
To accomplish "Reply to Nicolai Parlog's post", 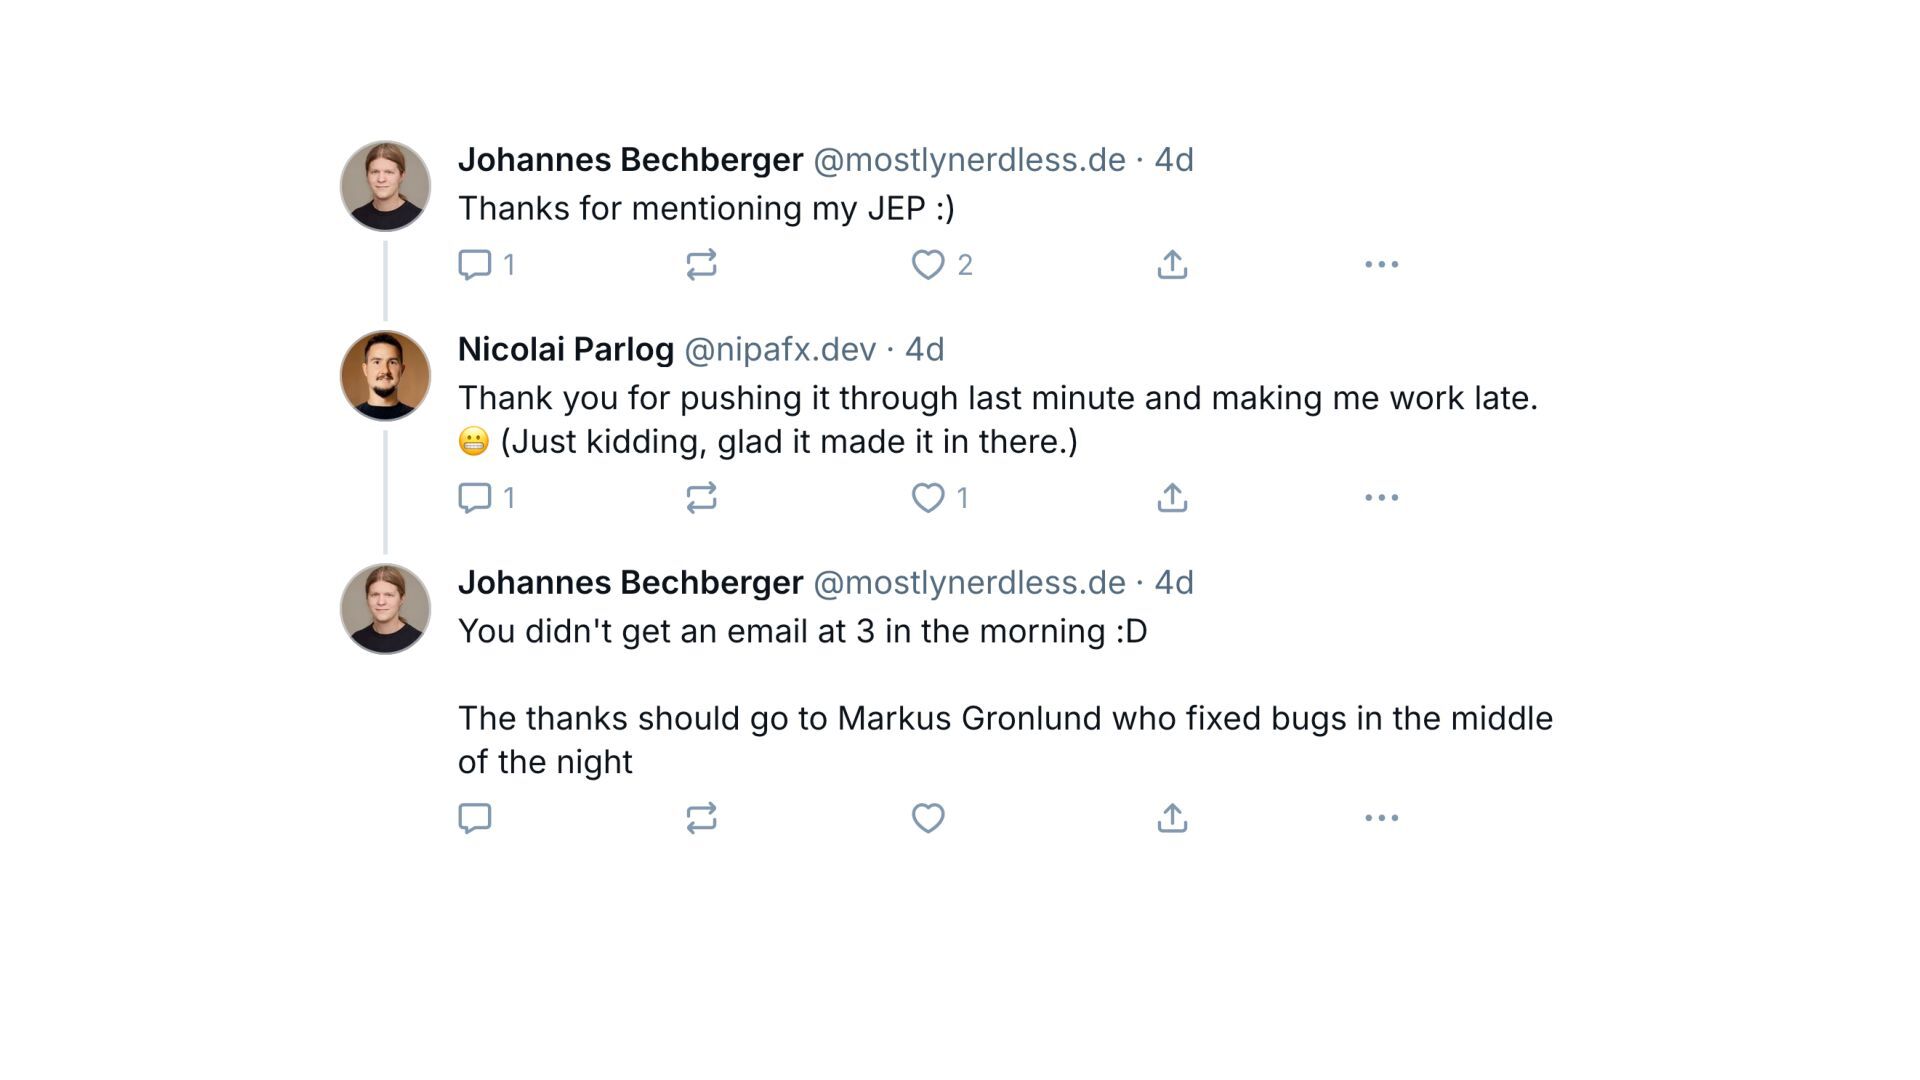I will click(475, 498).
